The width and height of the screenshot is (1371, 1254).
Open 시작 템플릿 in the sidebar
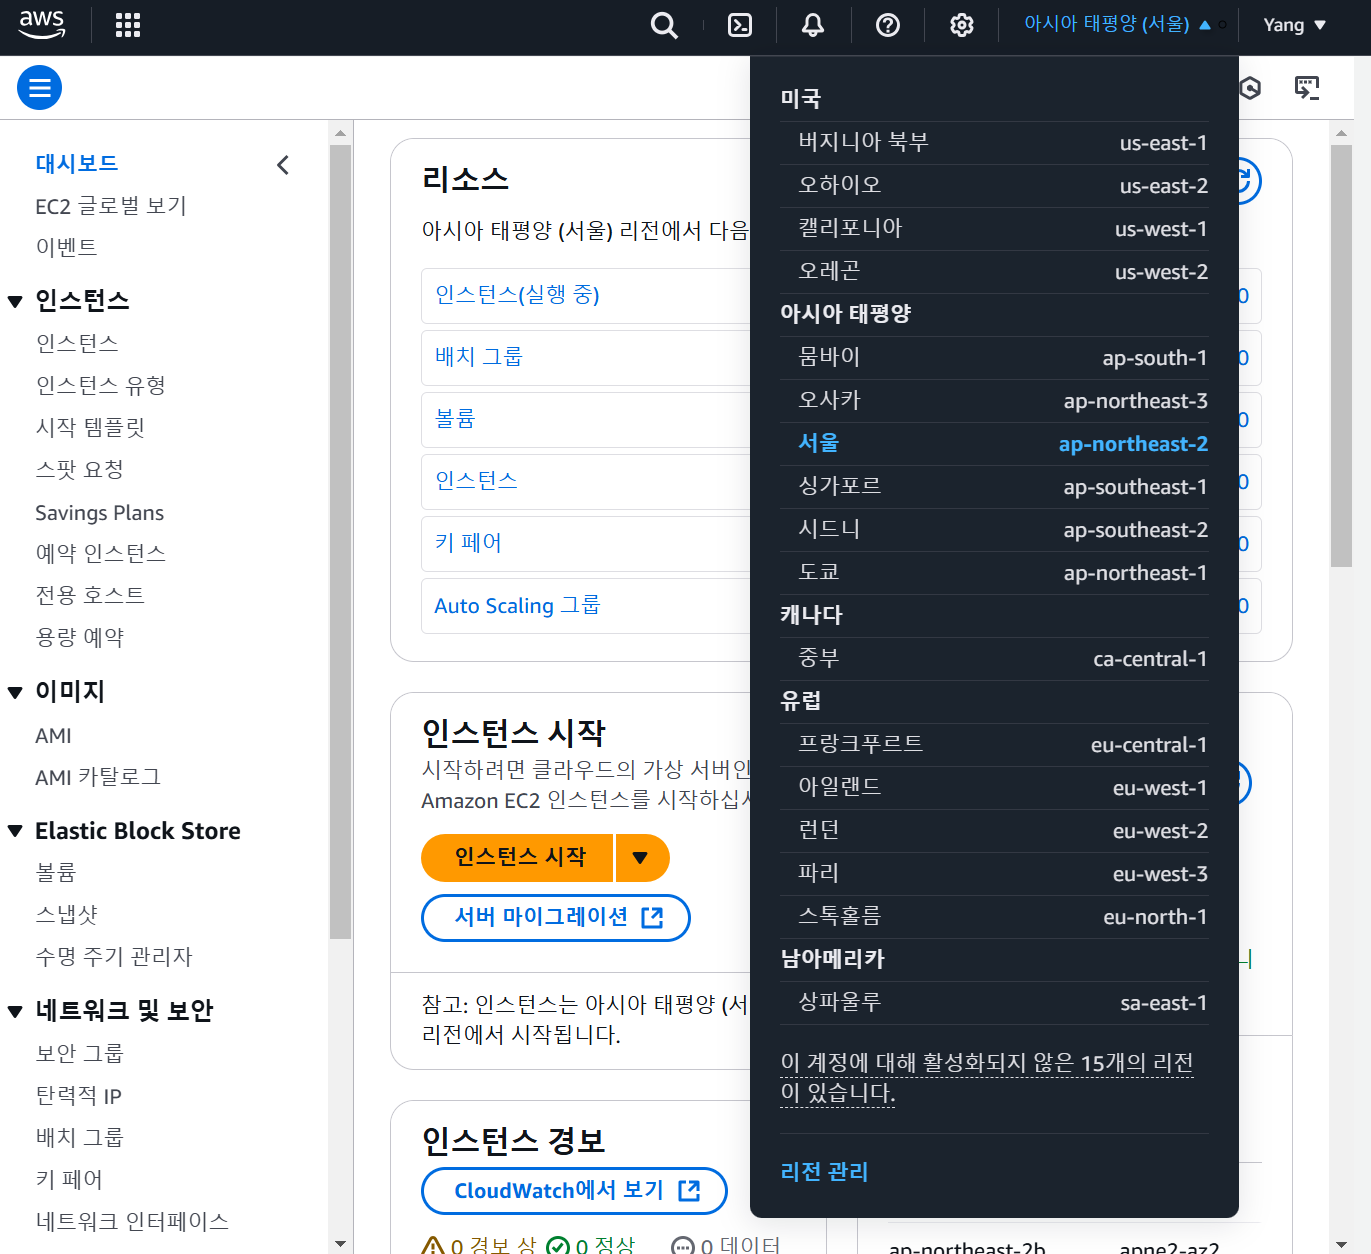click(x=90, y=427)
